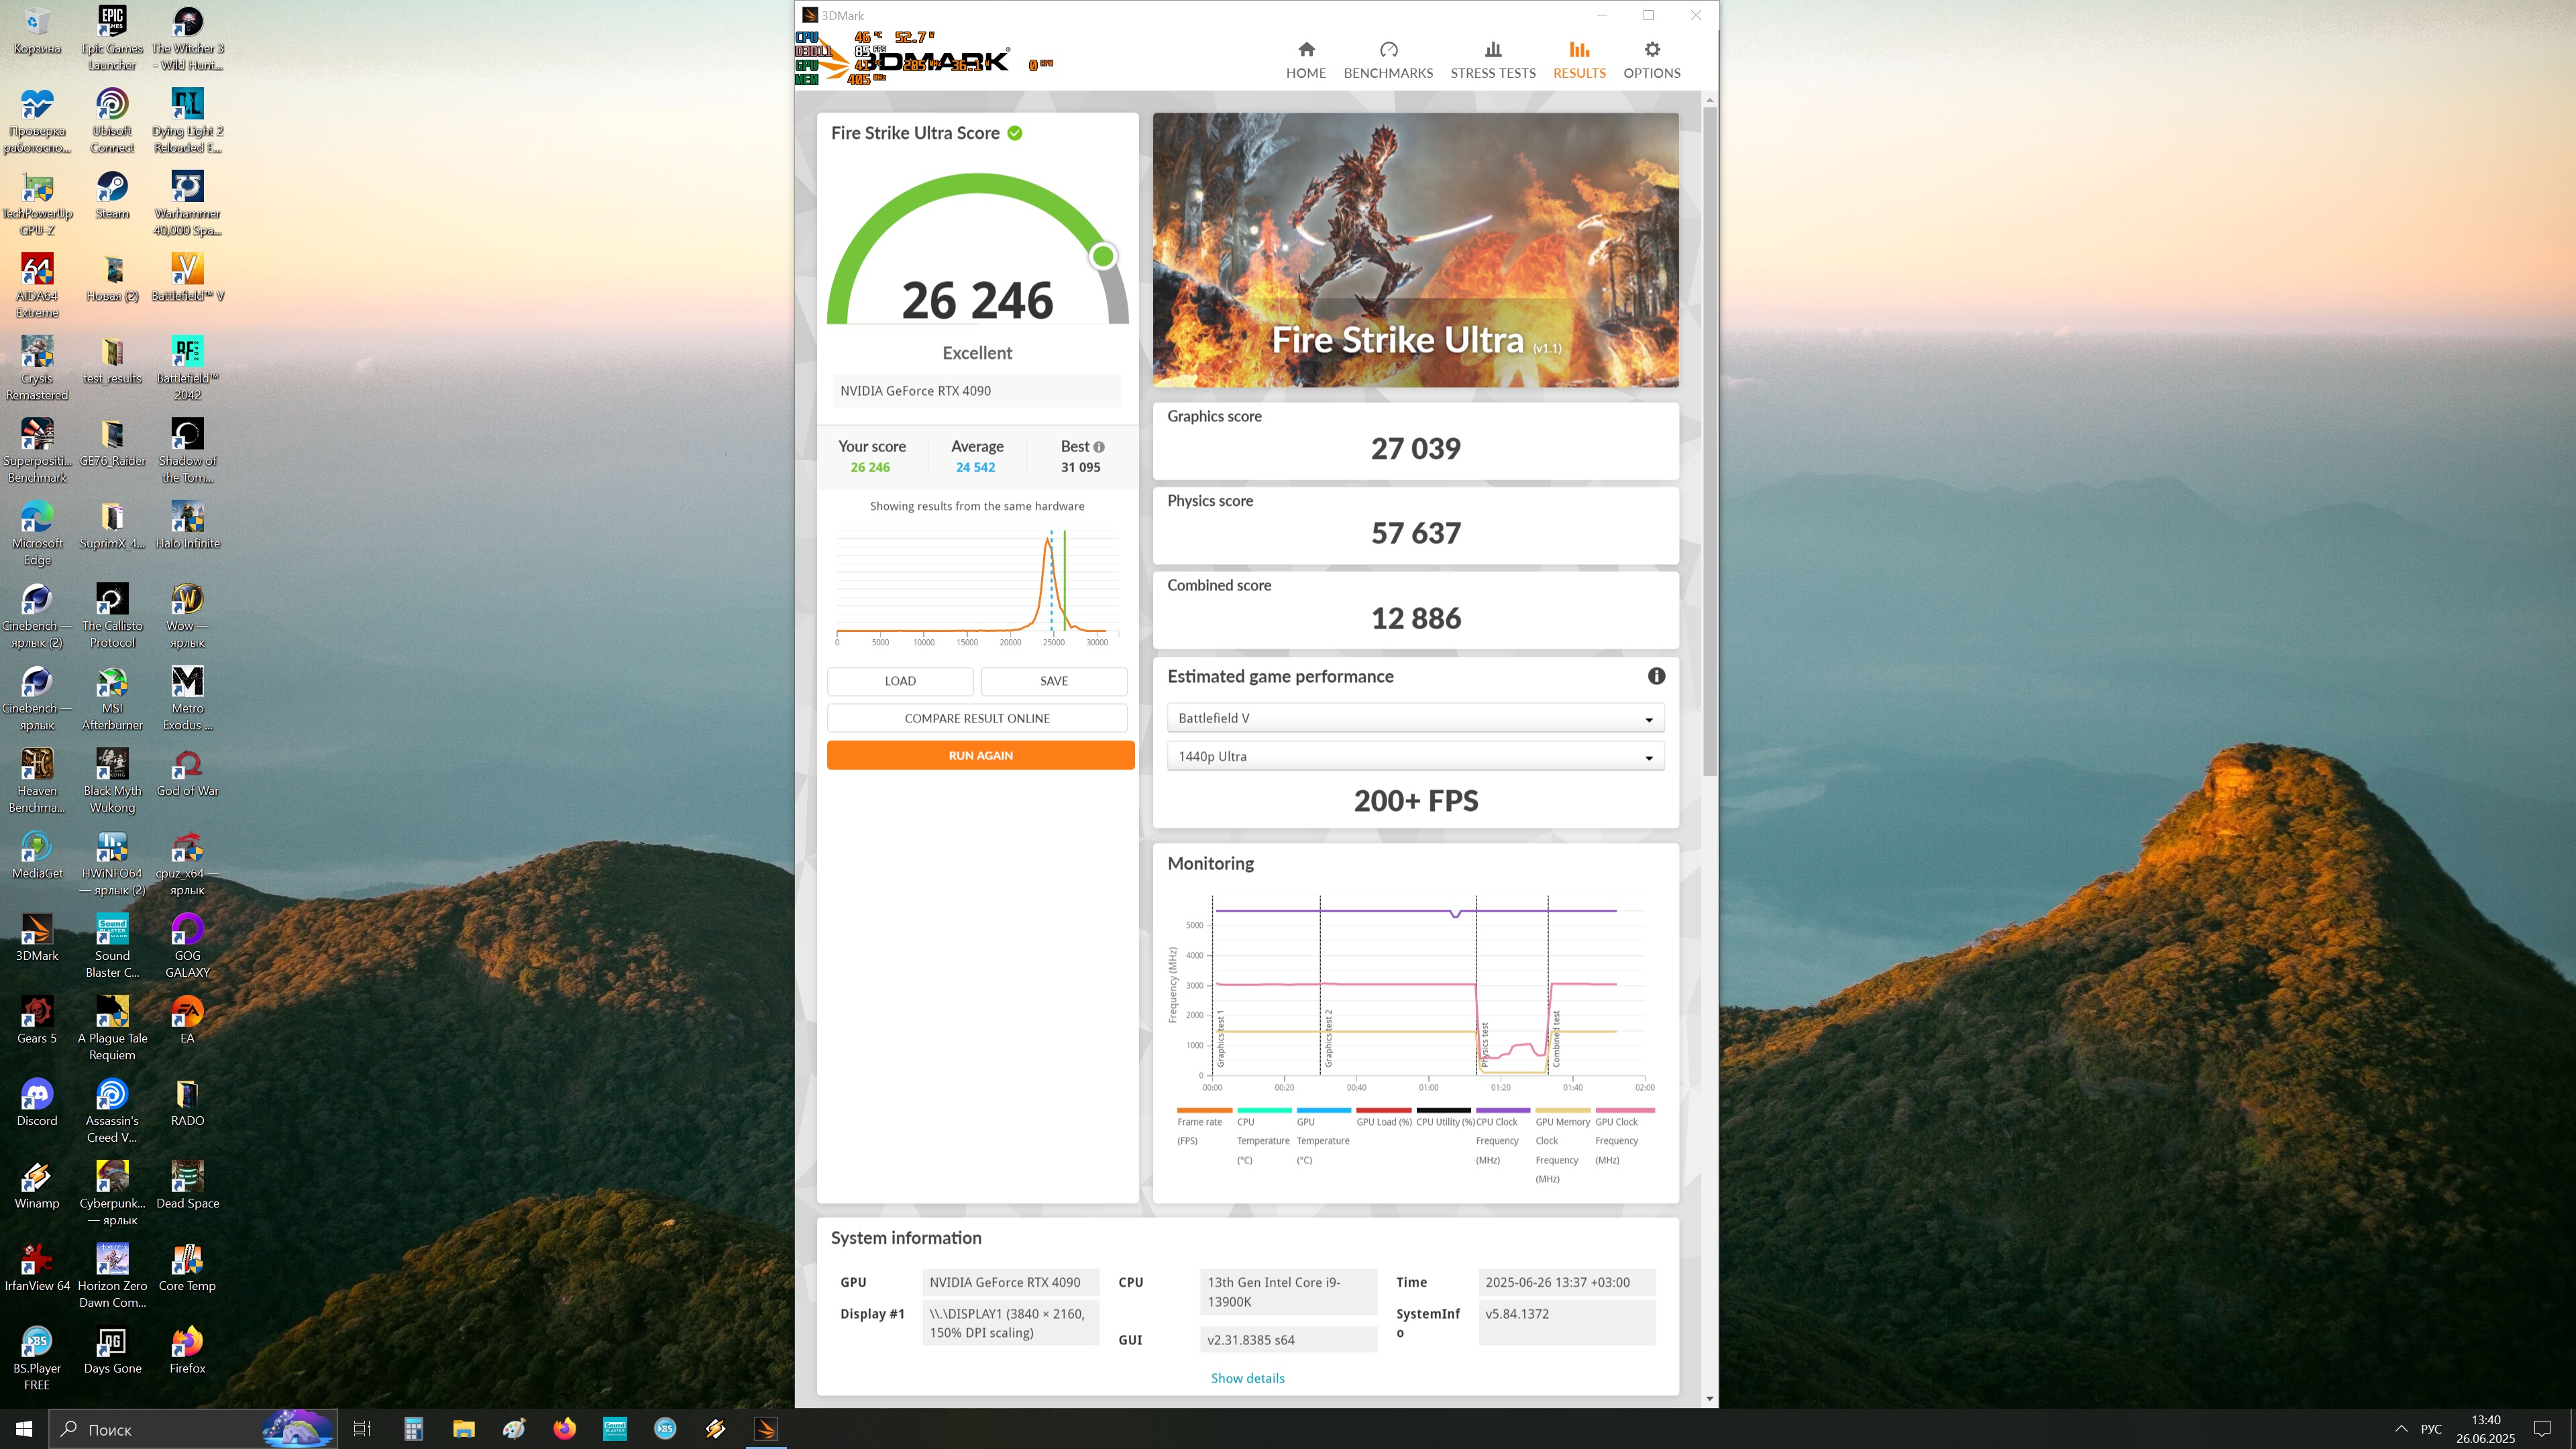Open the HOME tab in 3DMark
2576x1449 pixels.
pyautogui.click(x=1305, y=60)
